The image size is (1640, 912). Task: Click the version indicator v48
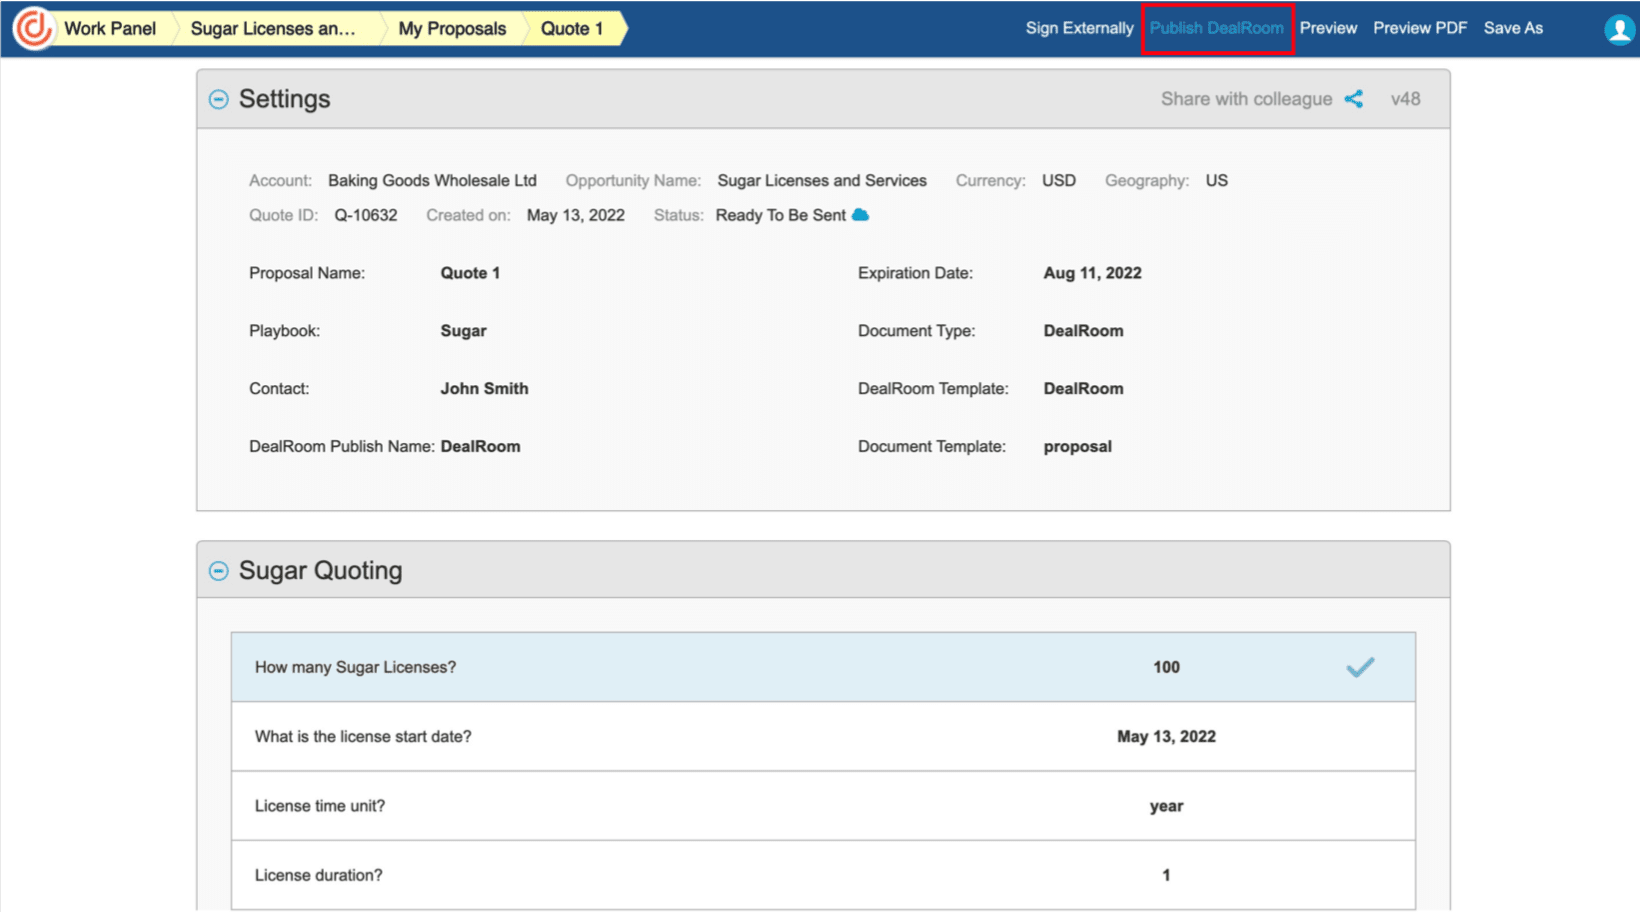1406,98
